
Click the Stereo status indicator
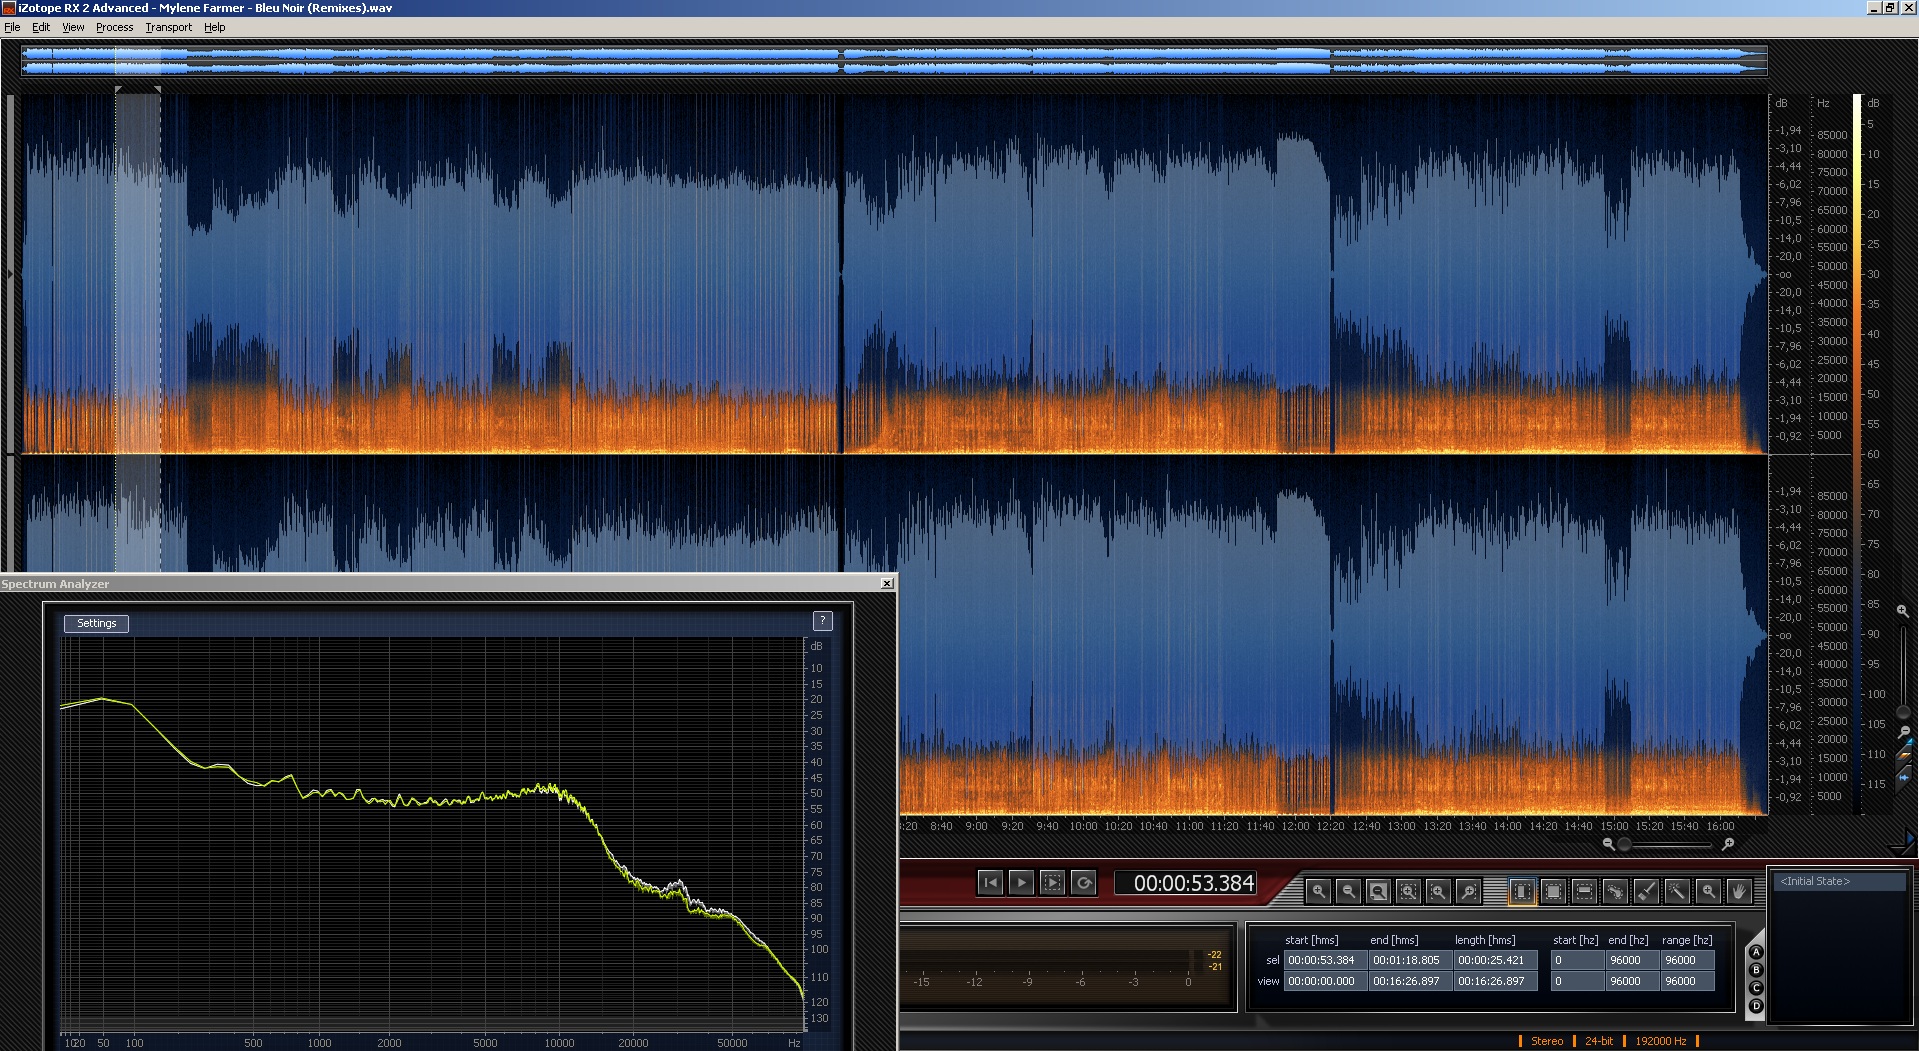click(x=1546, y=1041)
